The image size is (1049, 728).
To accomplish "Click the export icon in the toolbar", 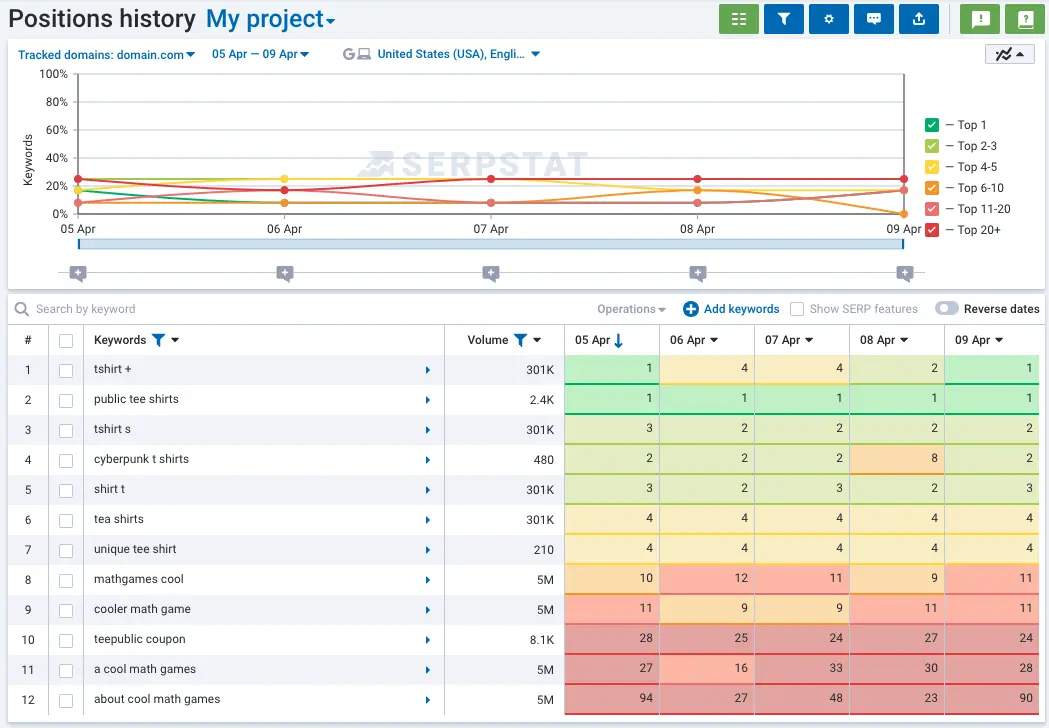I will pyautogui.click(x=918, y=18).
